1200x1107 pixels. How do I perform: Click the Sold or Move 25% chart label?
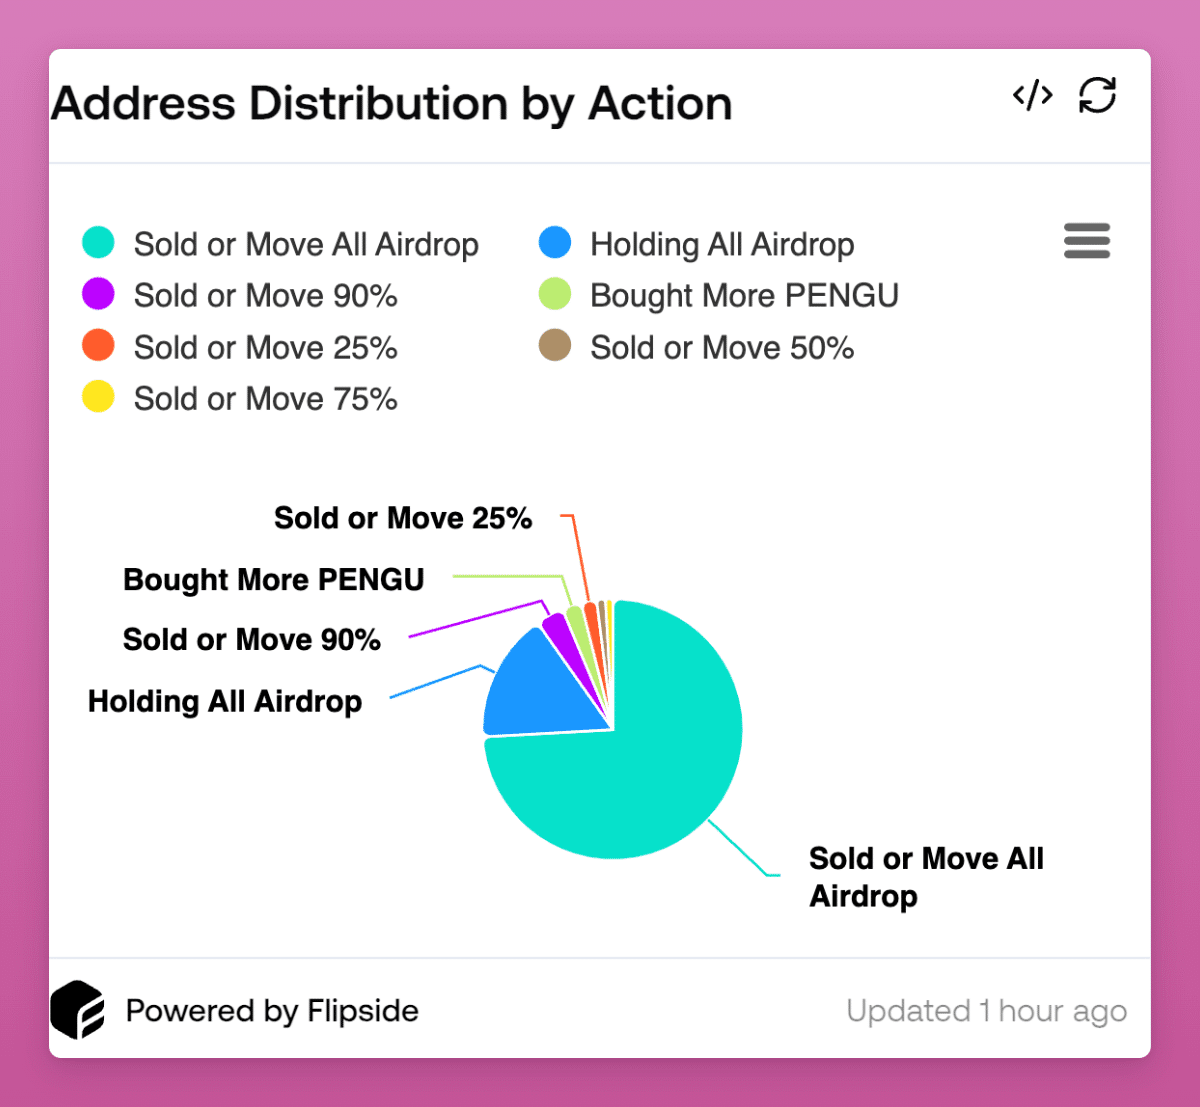403,518
